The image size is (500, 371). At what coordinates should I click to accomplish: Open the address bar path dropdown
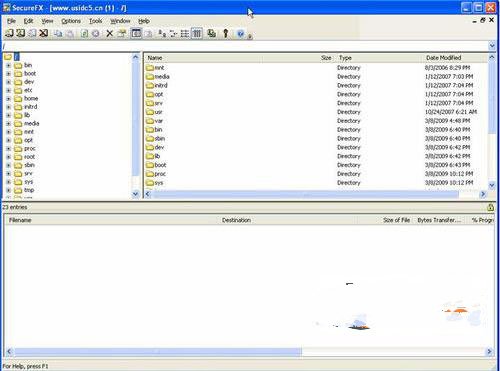492,46
